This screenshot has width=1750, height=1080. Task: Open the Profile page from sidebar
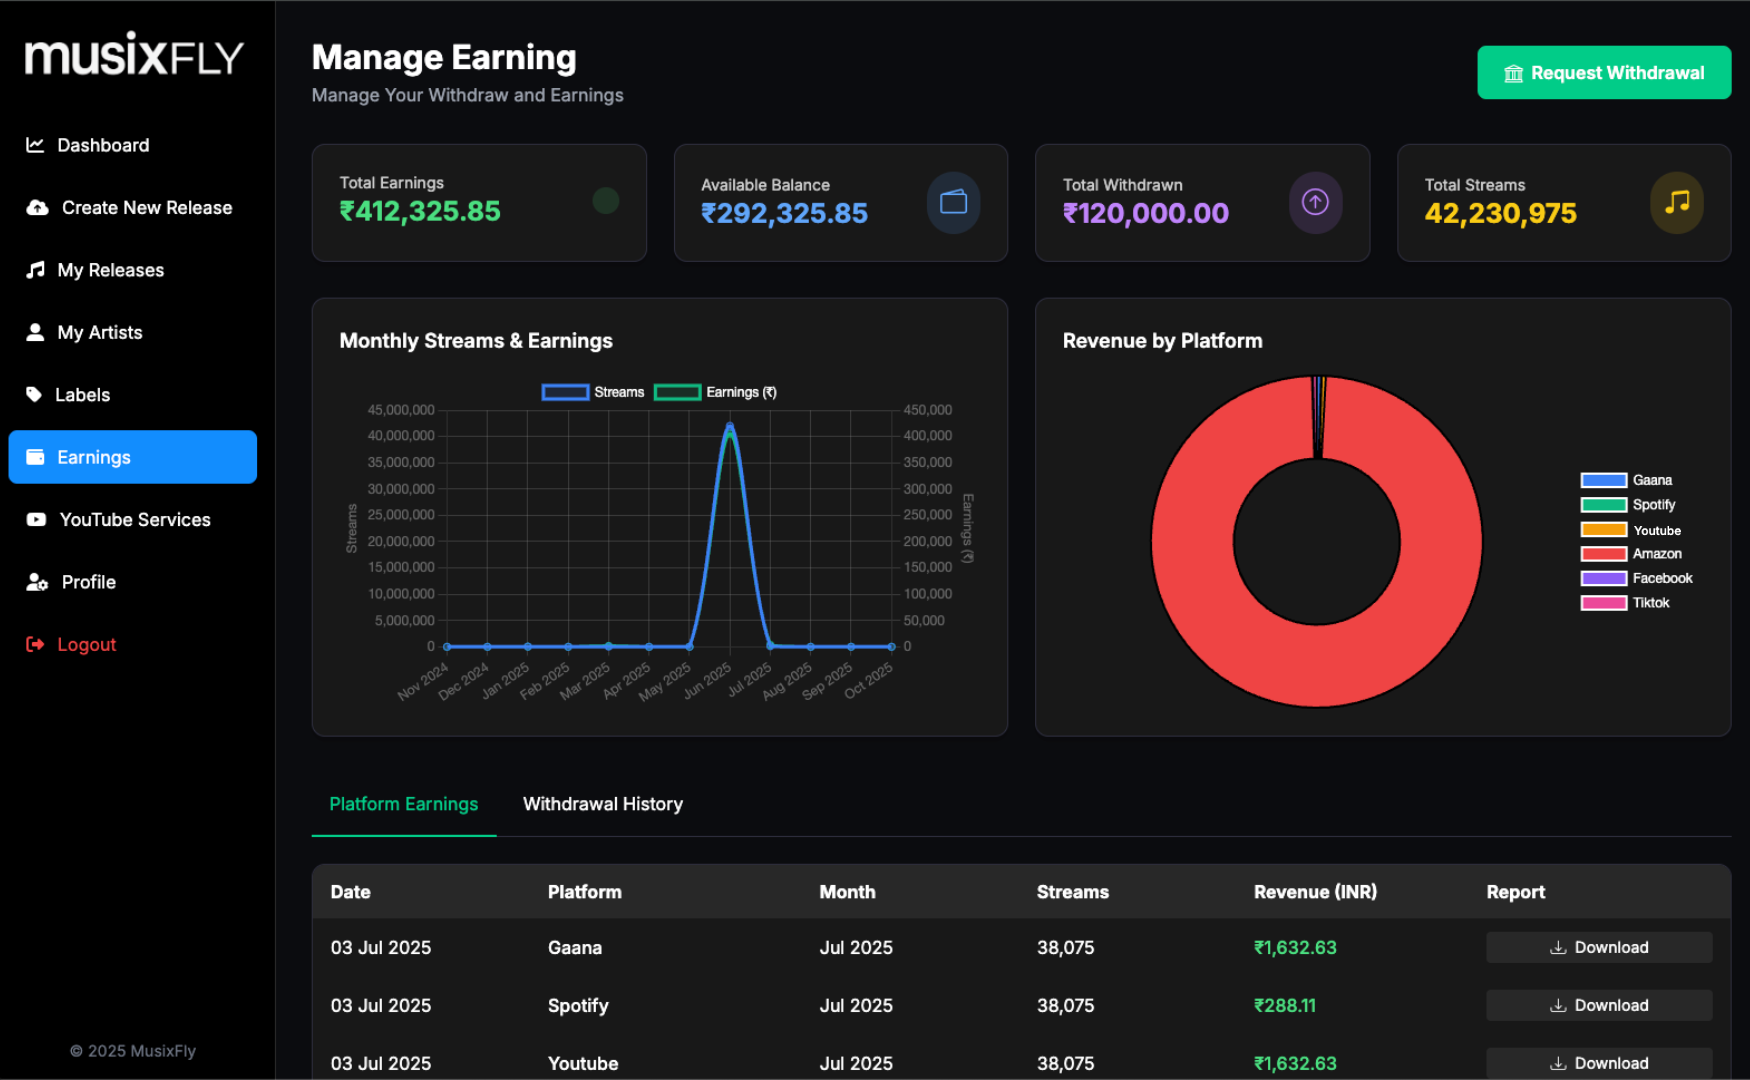[88, 582]
